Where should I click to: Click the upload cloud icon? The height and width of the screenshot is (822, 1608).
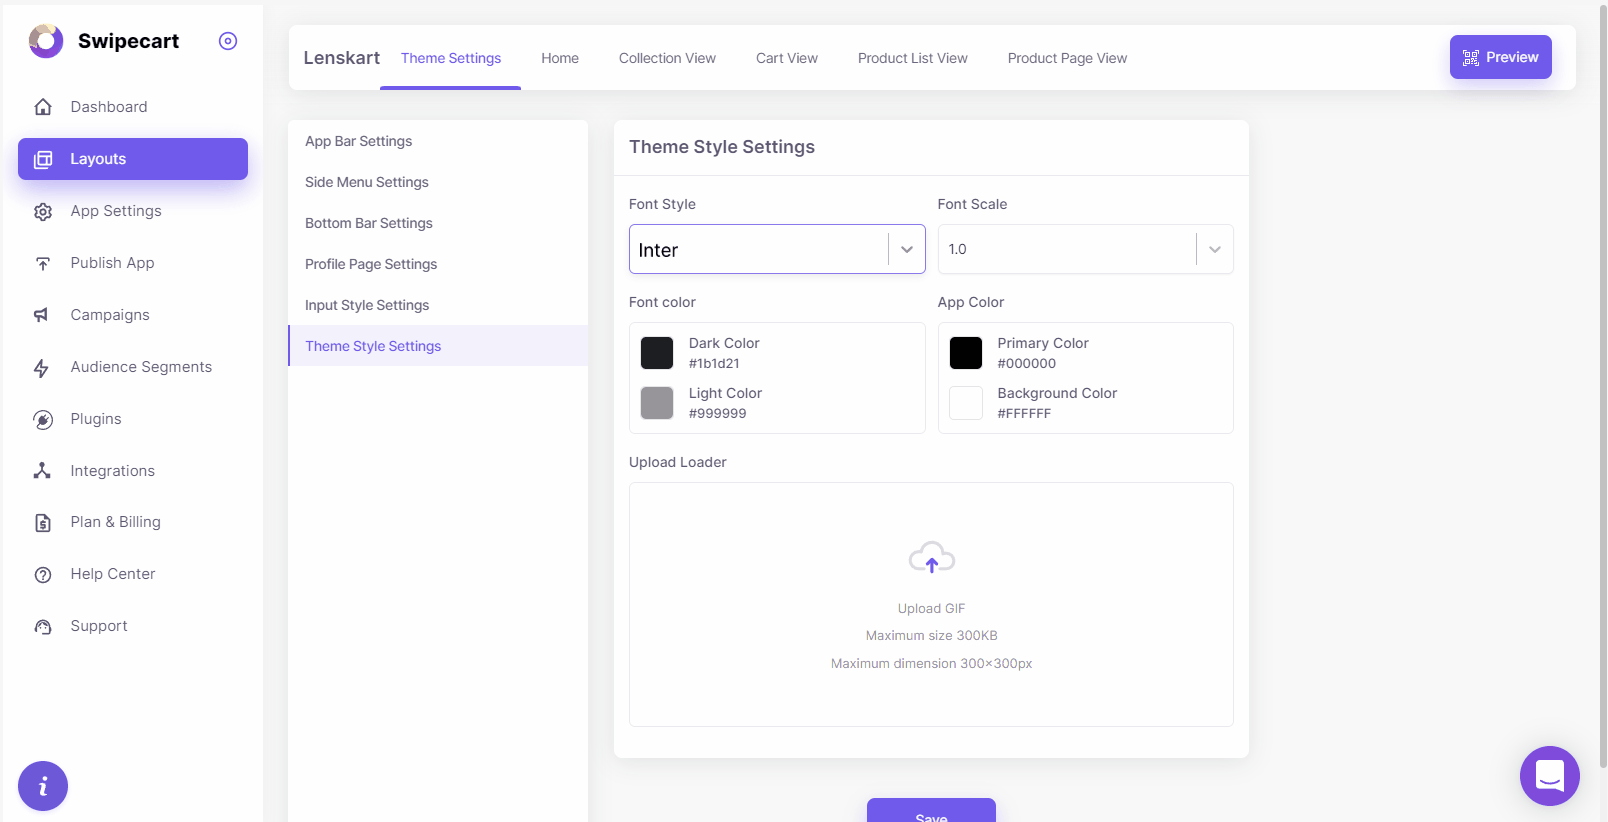point(931,558)
